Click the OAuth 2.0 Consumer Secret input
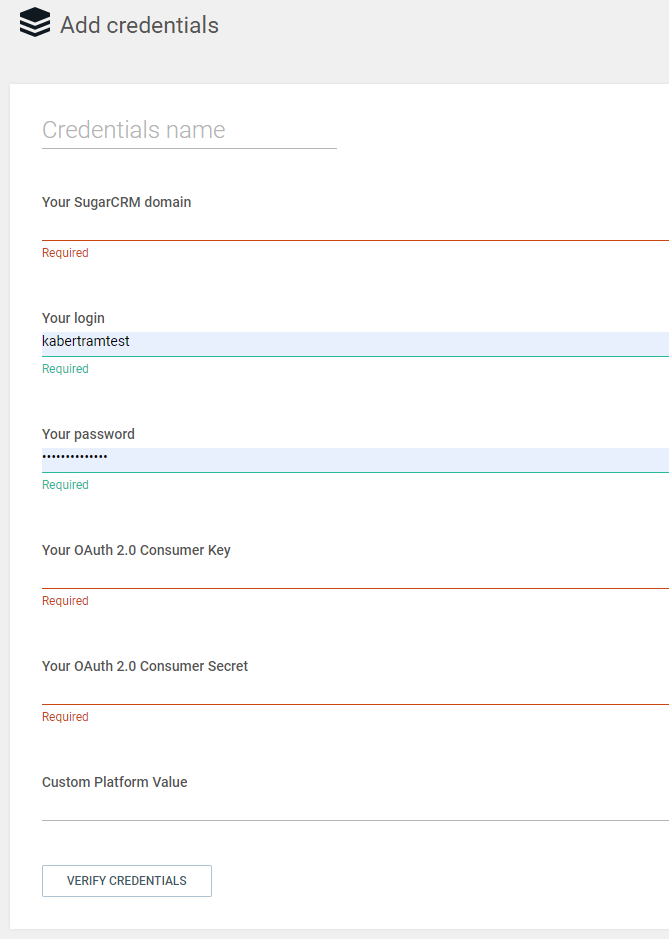Image resolution: width=669 pixels, height=939 pixels. click(355, 691)
